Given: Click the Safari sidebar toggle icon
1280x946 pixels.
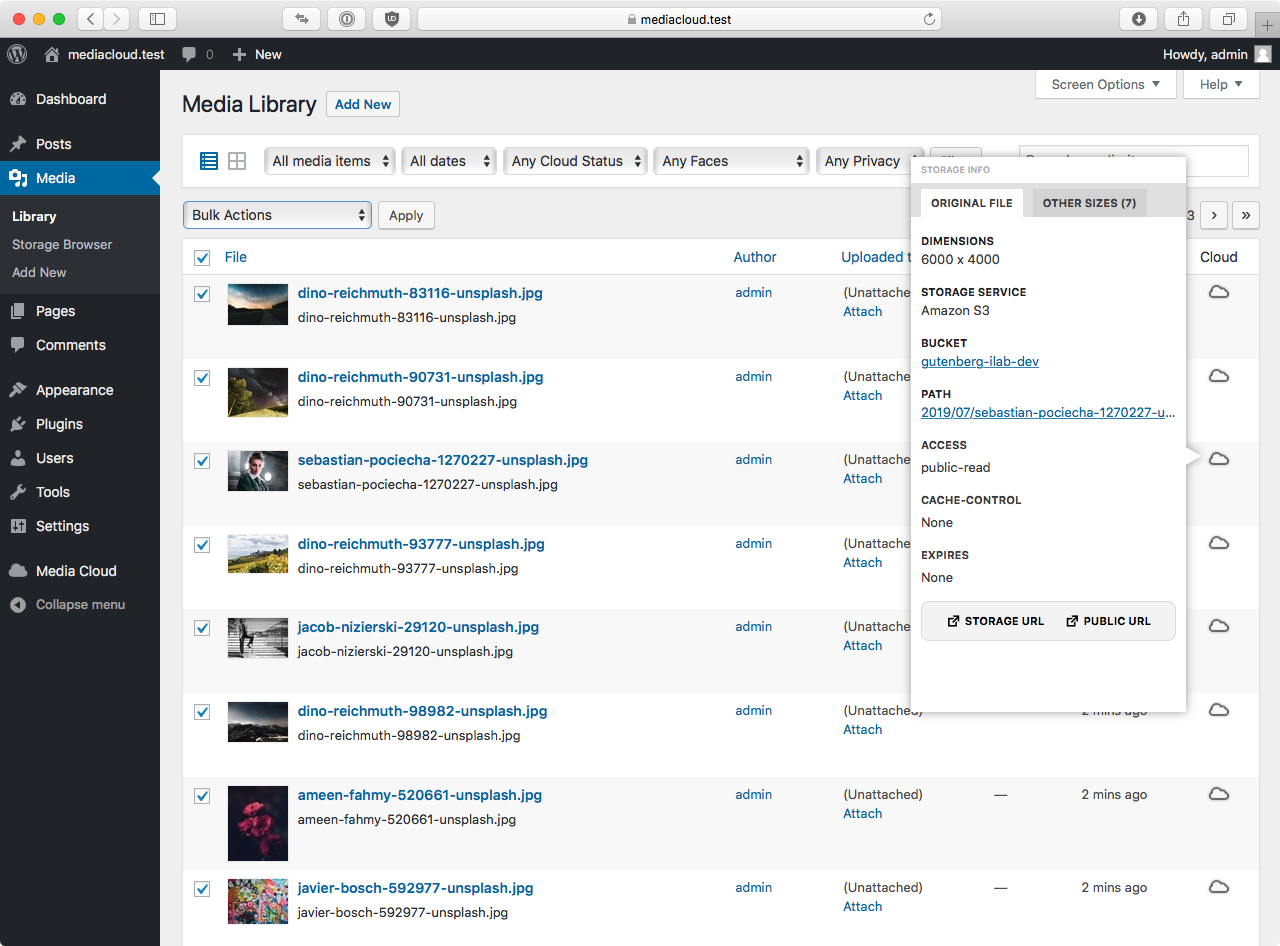Looking at the screenshot, I should (157, 19).
